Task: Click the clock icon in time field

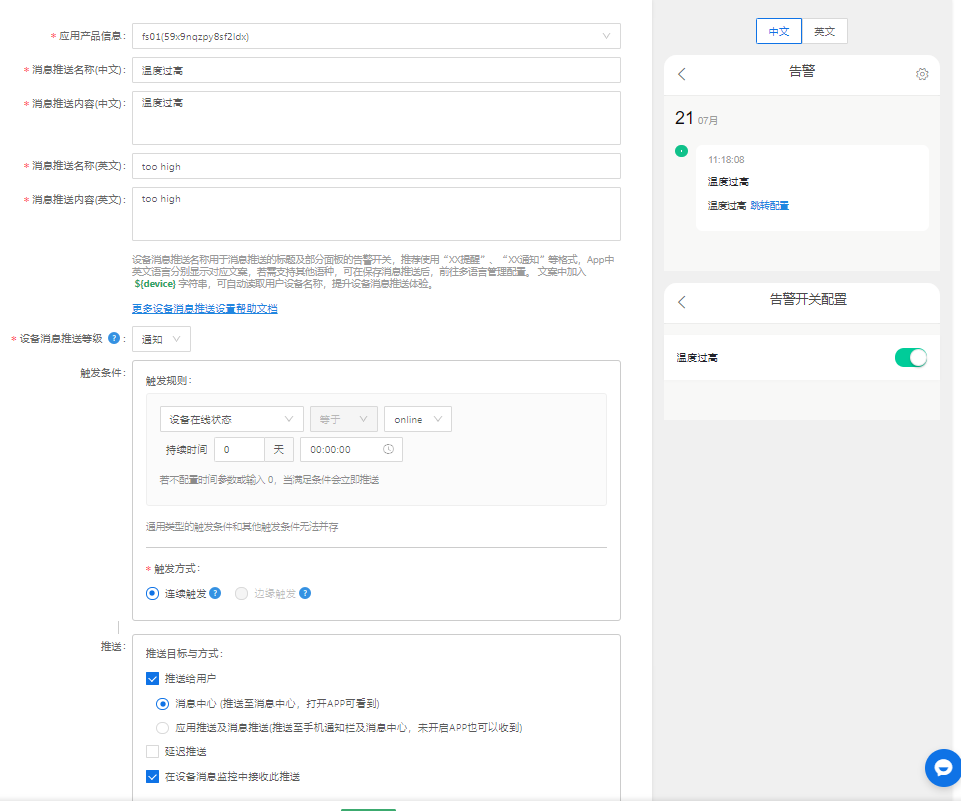Action: (388, 449)
